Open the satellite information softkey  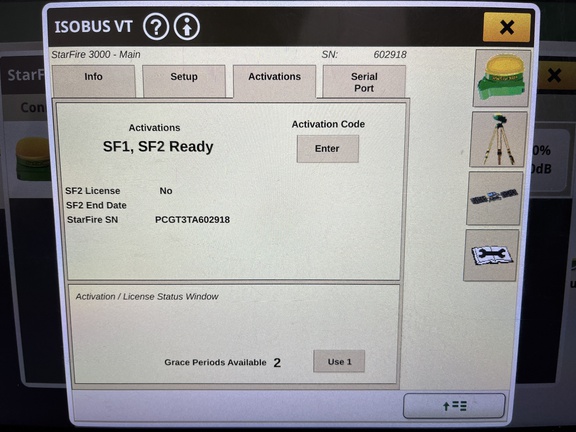[x=495, y=198]
